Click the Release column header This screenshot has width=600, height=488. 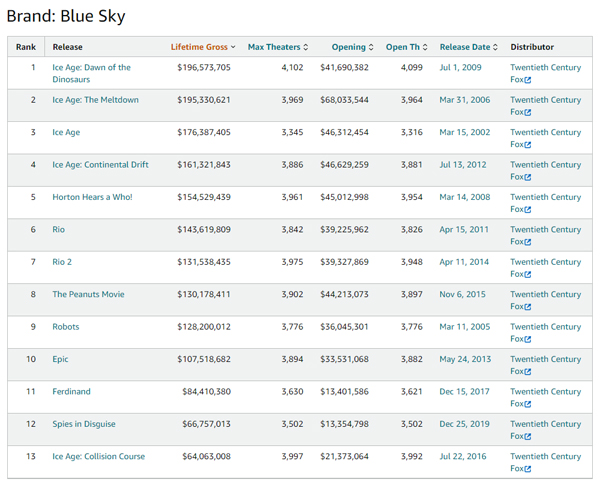[67, 47]
